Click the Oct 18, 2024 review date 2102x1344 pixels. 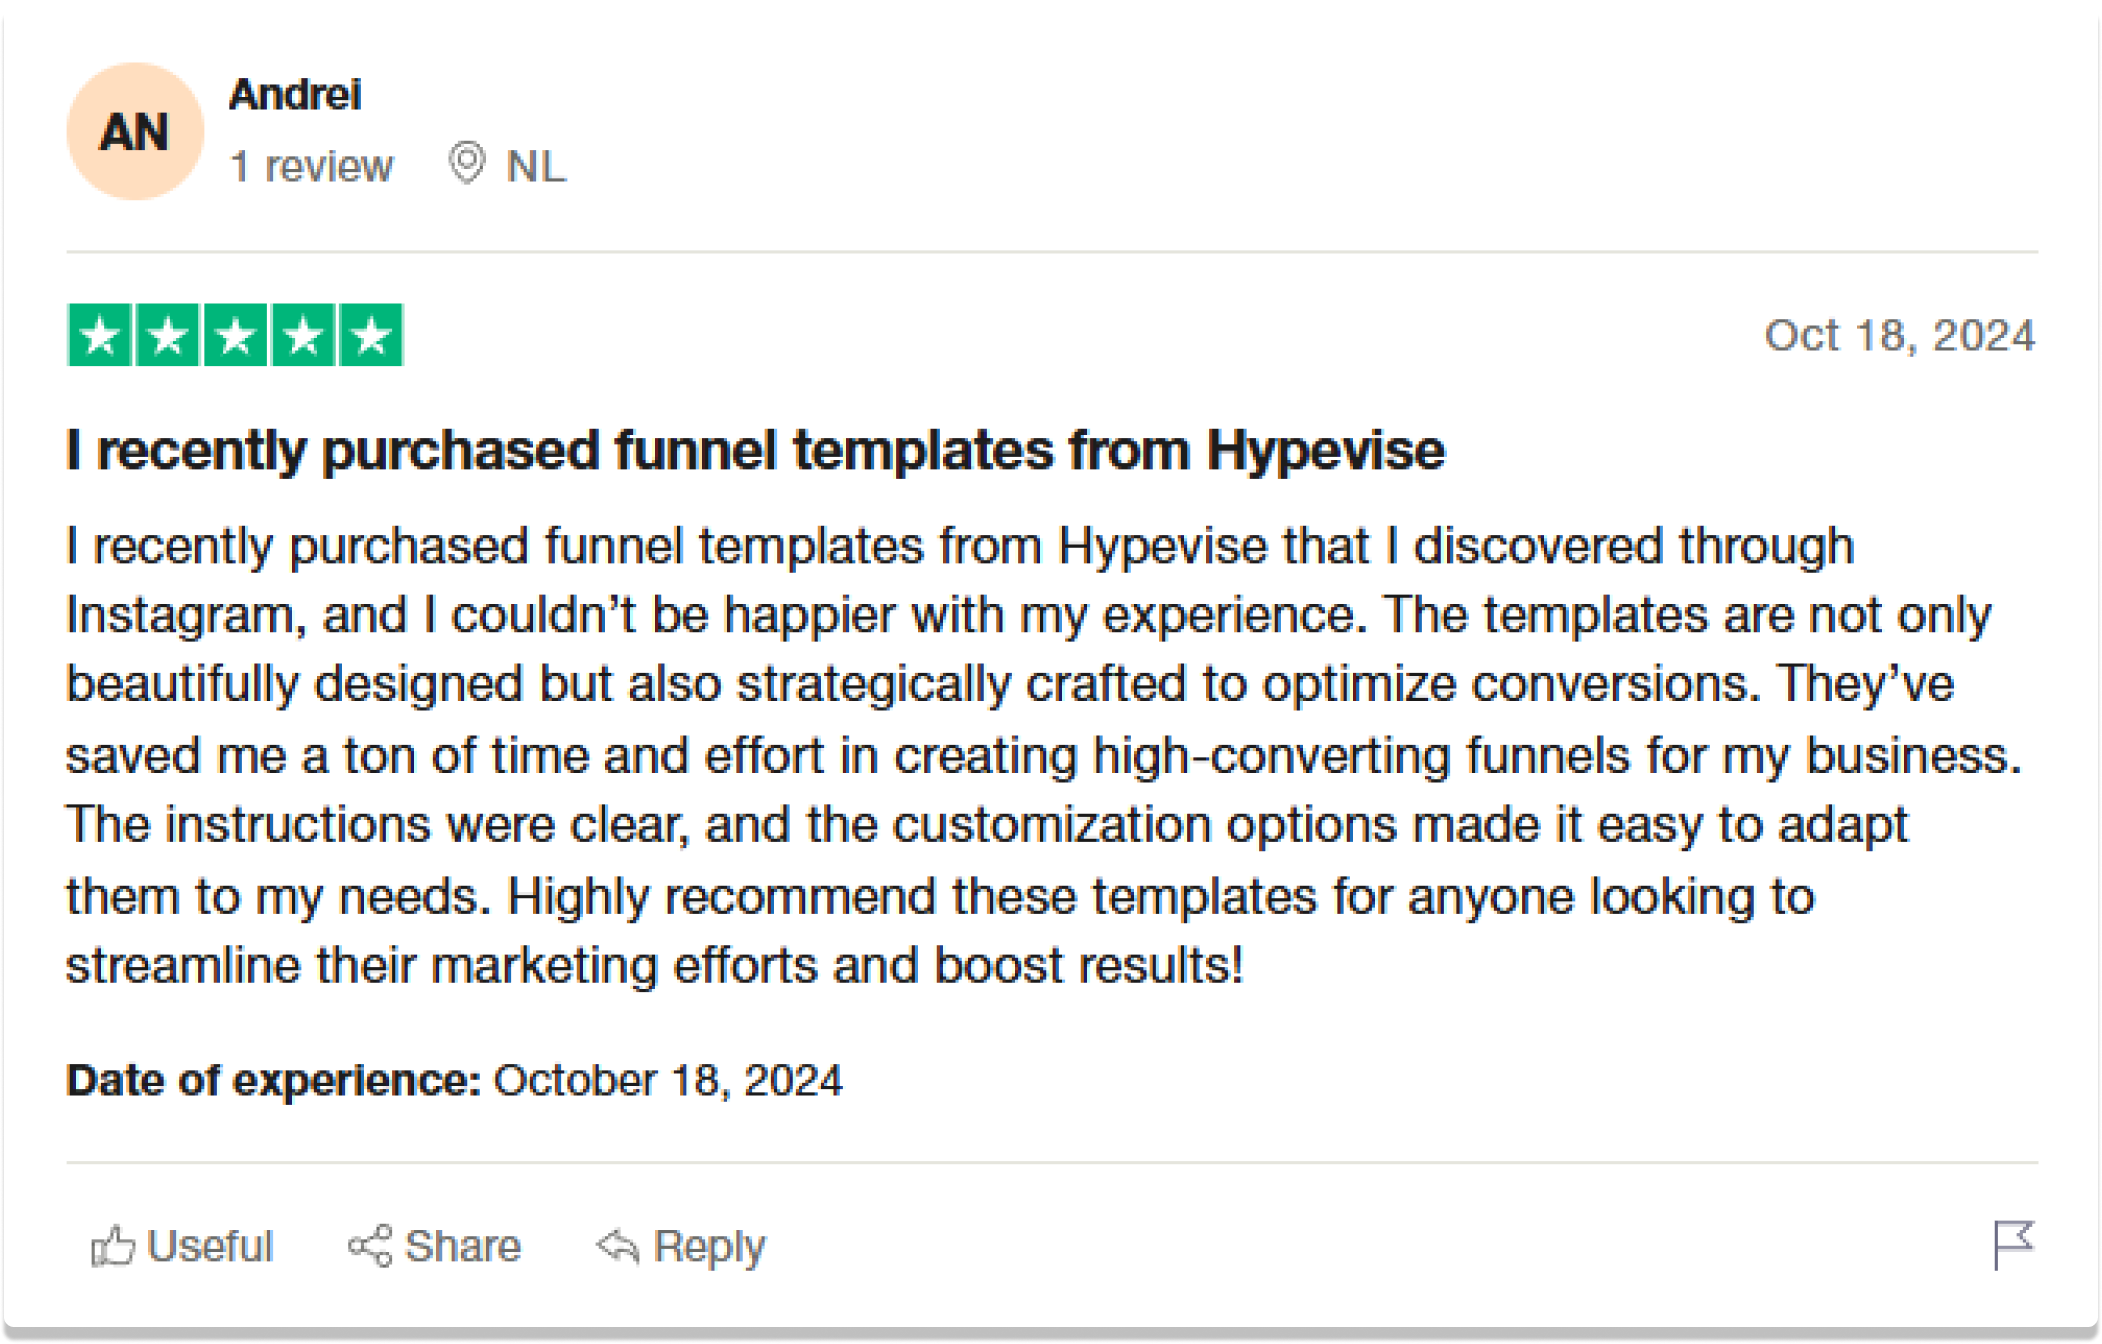coord(1899,335)
